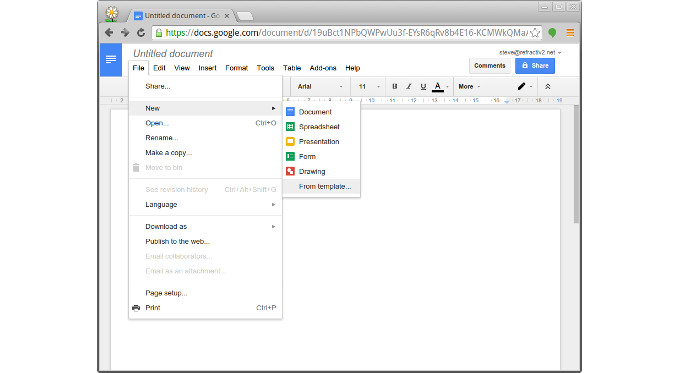Open the text color picker
The image size is (680, 373).
(440, 87)
